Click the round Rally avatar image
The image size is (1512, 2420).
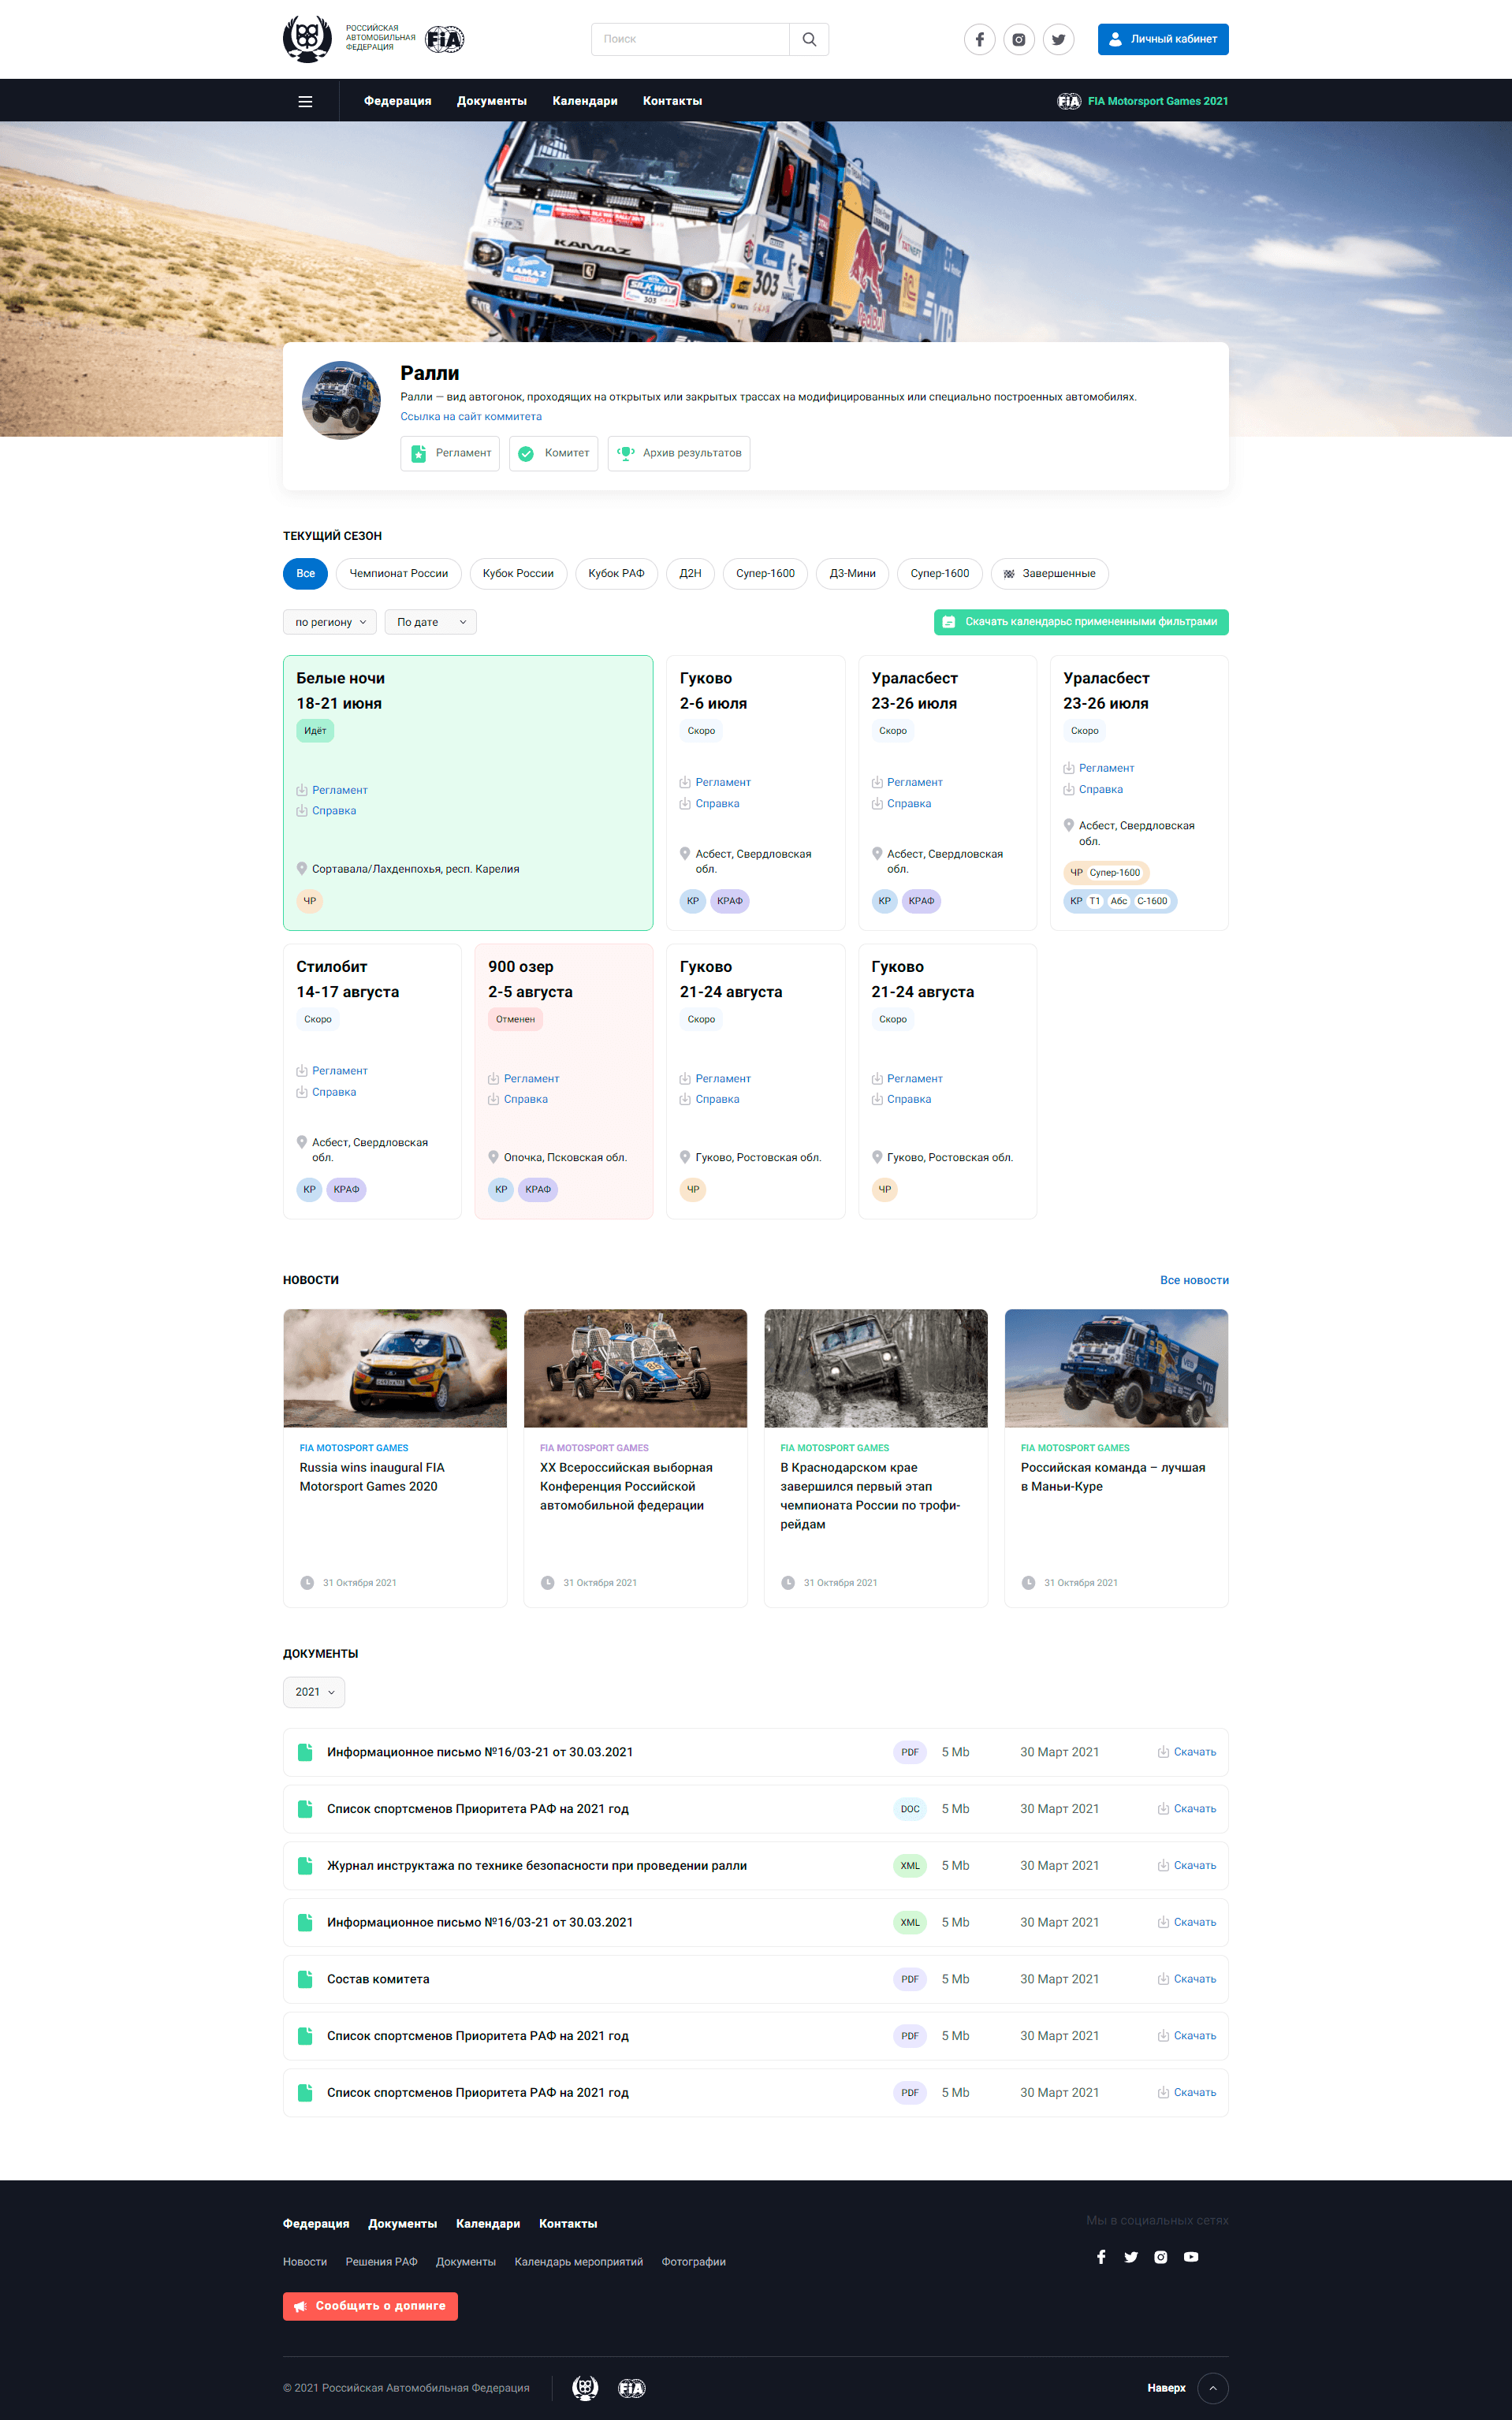(341, 400)
